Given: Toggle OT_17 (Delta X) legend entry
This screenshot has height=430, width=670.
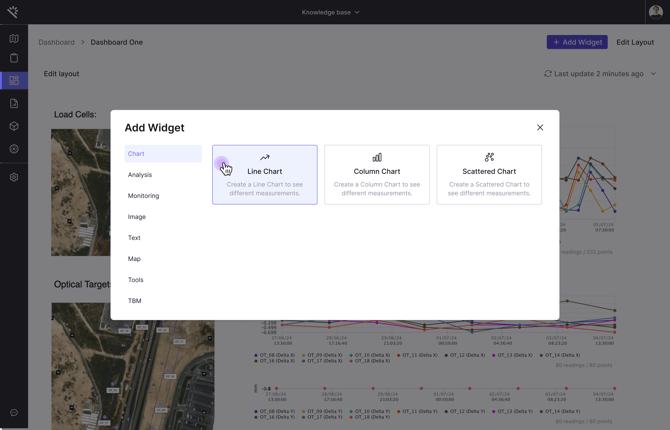Looking at the screenshot, I should tap(322, 361).
